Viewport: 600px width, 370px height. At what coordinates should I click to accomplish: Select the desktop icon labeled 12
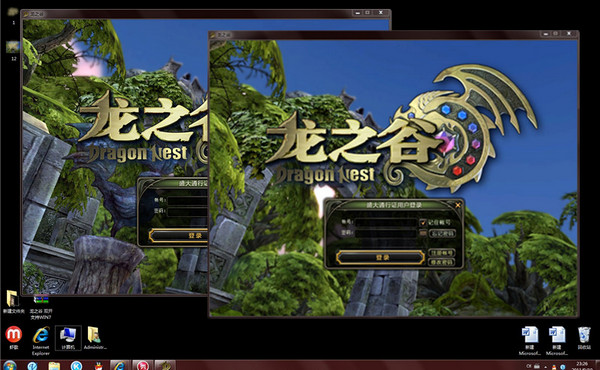[x=13, y=51]
